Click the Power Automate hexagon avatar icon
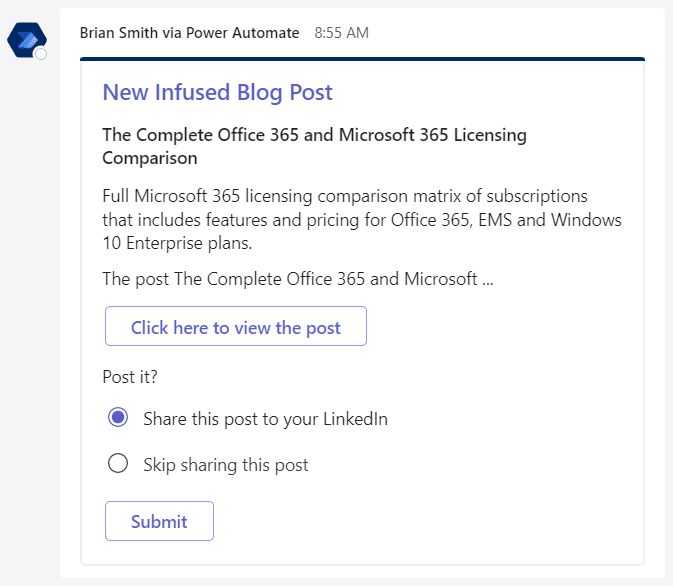The image size is (673, 586). tap(27, 40)
